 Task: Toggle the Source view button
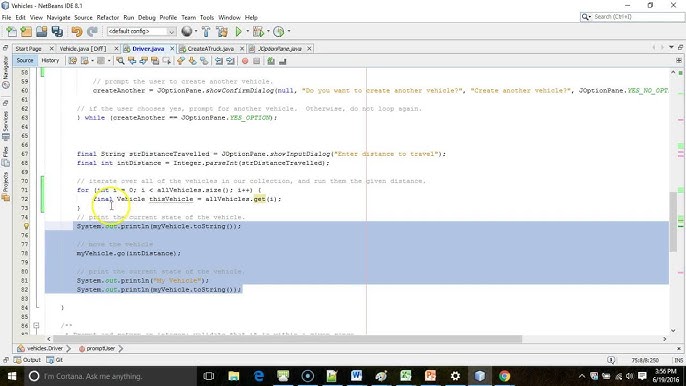pyautogui.click(x=25, y=61)
